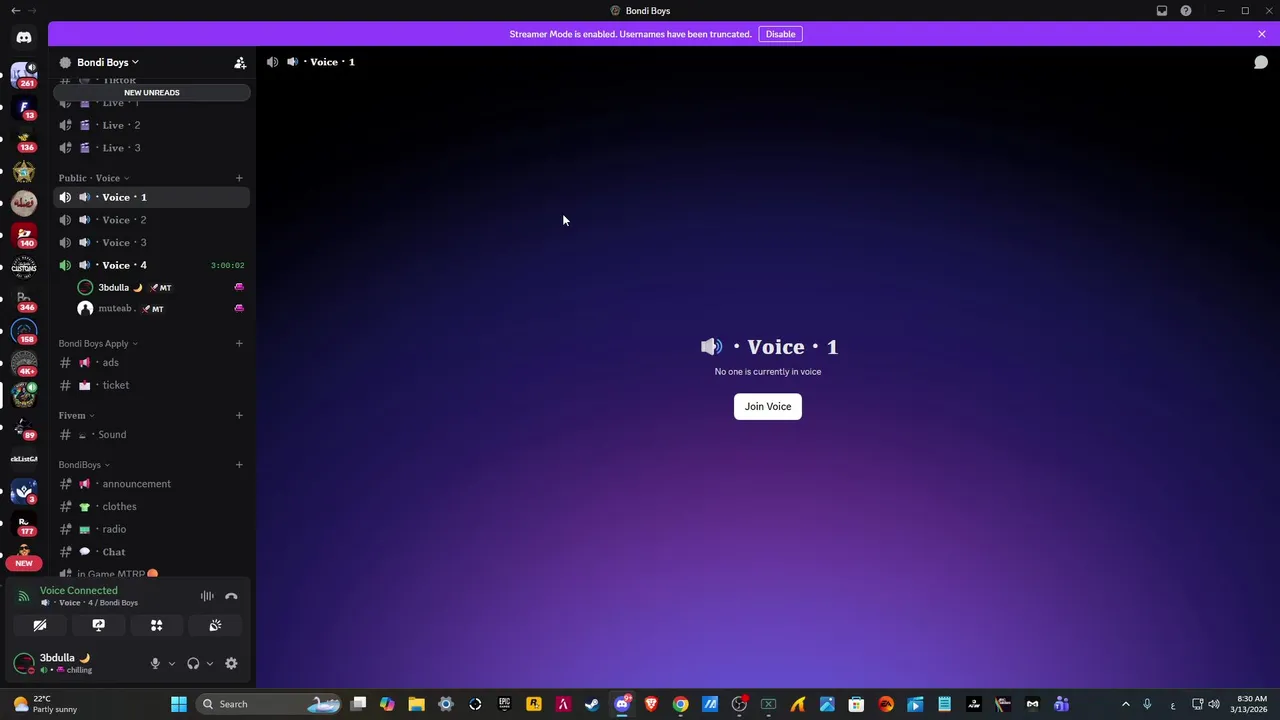Open Epic Games Launcher in taskbar
The image size is (1280, 720).
[505, 704]
